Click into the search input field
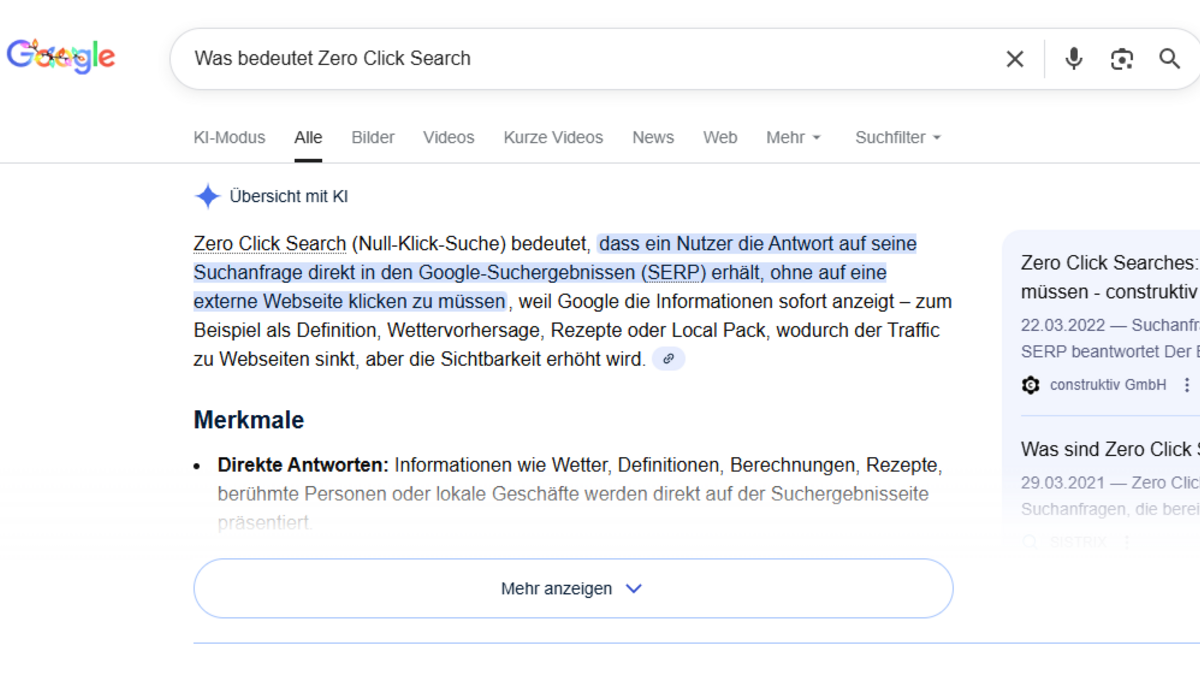 580,59
